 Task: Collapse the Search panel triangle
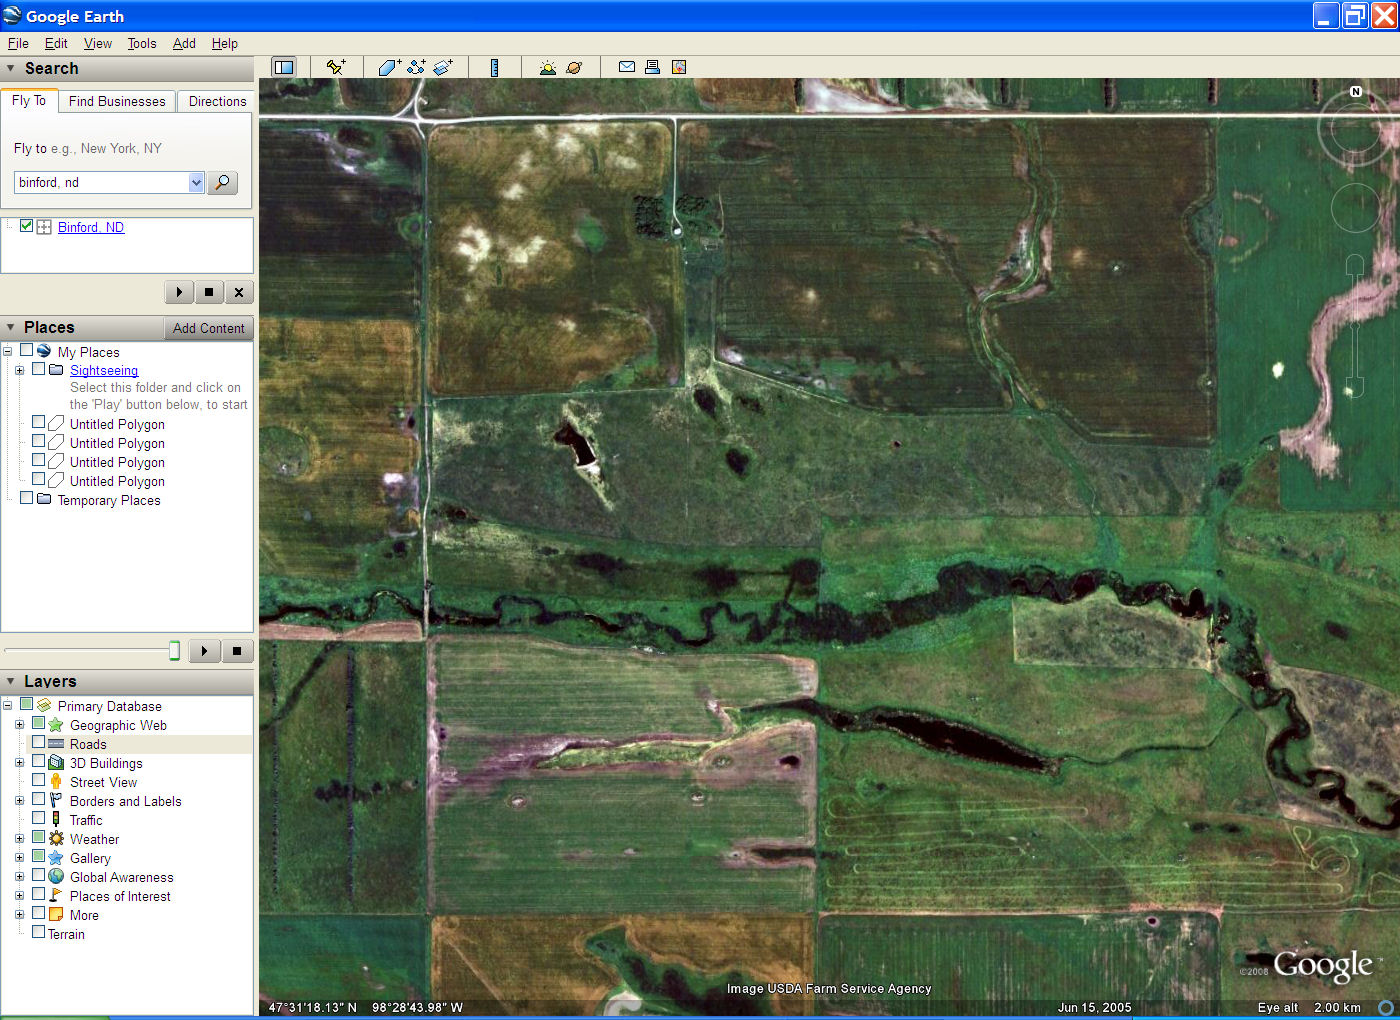pos(11,68)
